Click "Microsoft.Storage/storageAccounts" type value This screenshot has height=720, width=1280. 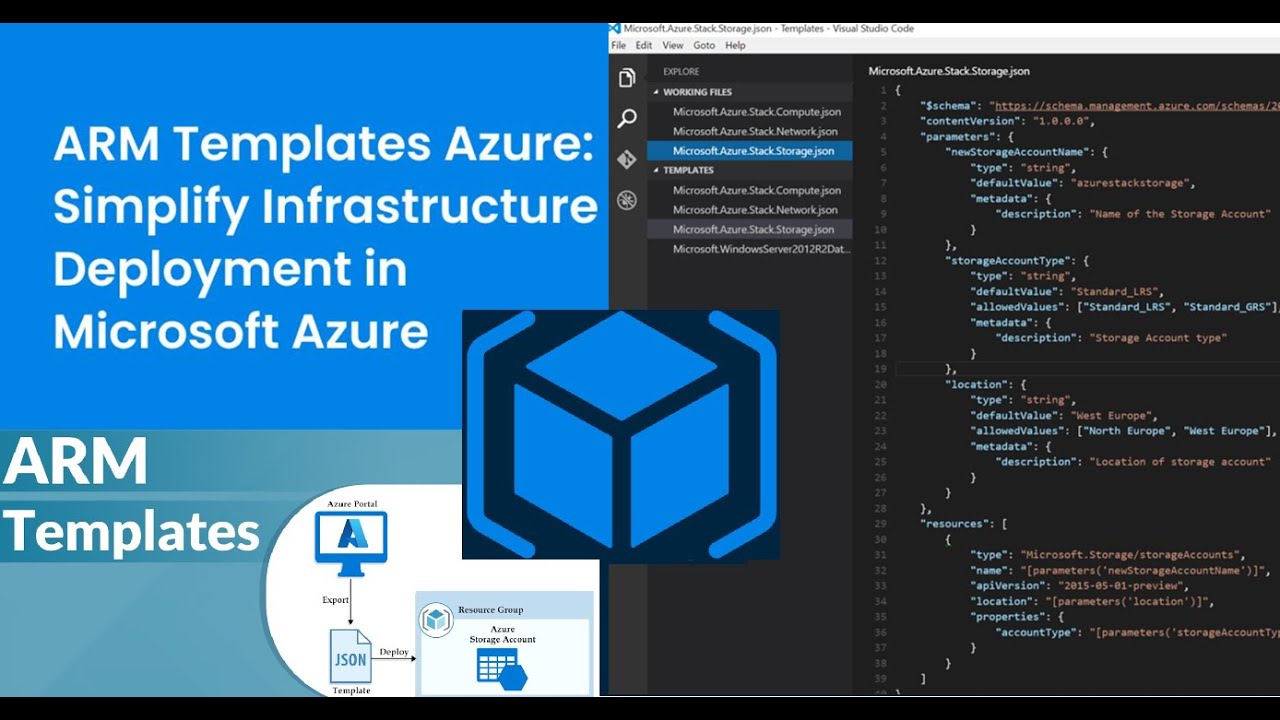[x=1132, y=554]
